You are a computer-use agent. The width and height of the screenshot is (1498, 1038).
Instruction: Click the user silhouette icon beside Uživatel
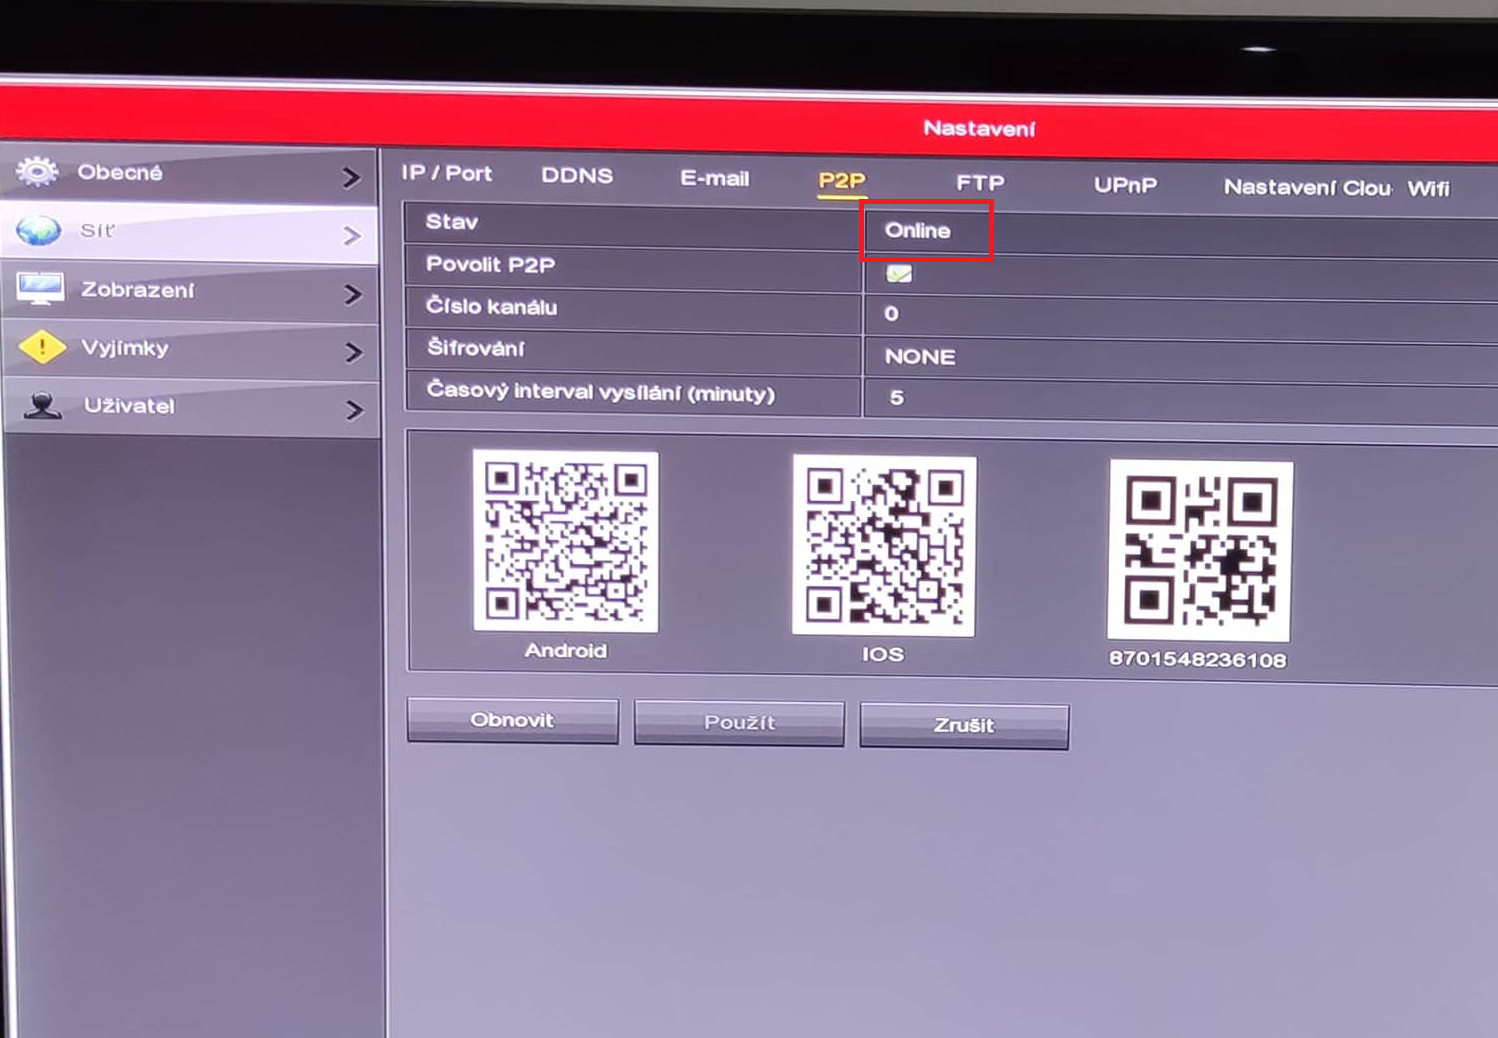43,405
